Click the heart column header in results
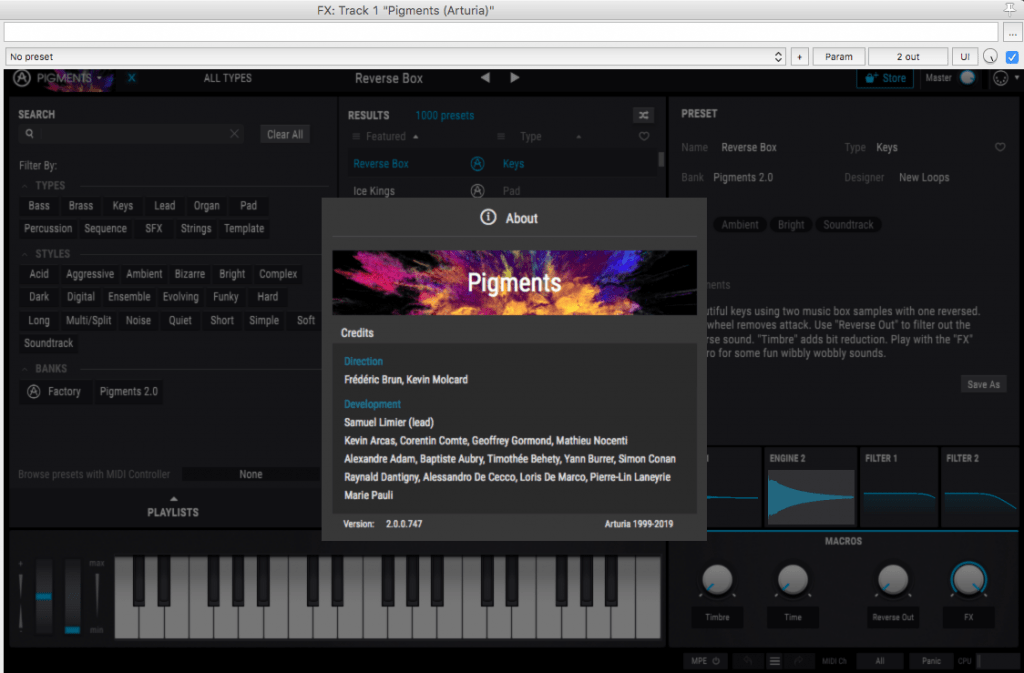This screenshot has height=673, width=1024. click(x=644, y=136)
